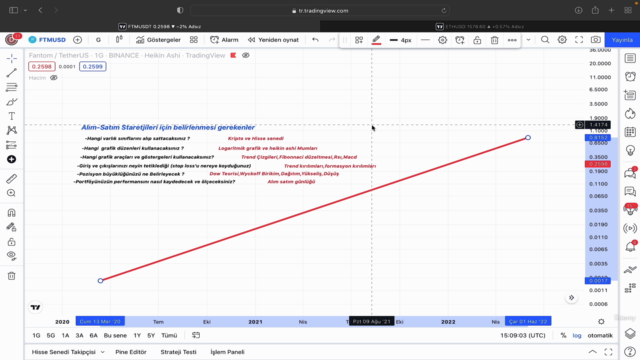
Task: Open Hisse Senedi Takipçisi screener dropdown
Action: pos(68,352)
